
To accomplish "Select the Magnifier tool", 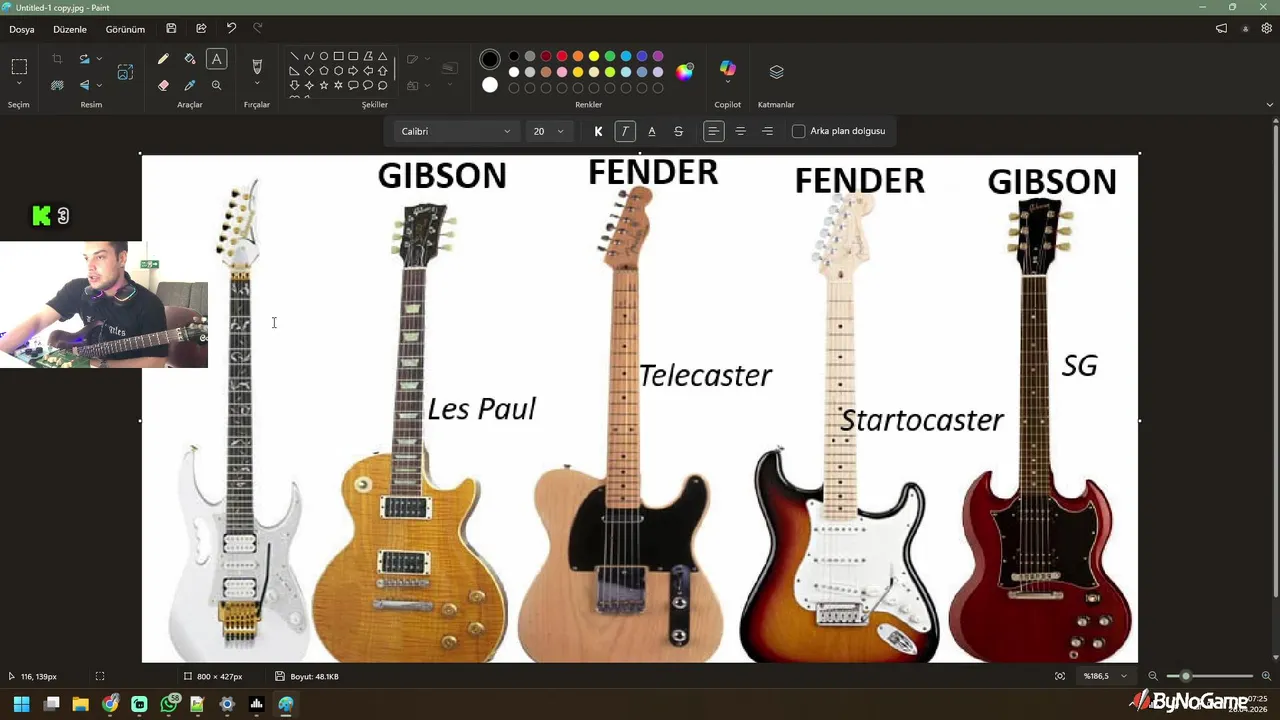I will 216,85.
